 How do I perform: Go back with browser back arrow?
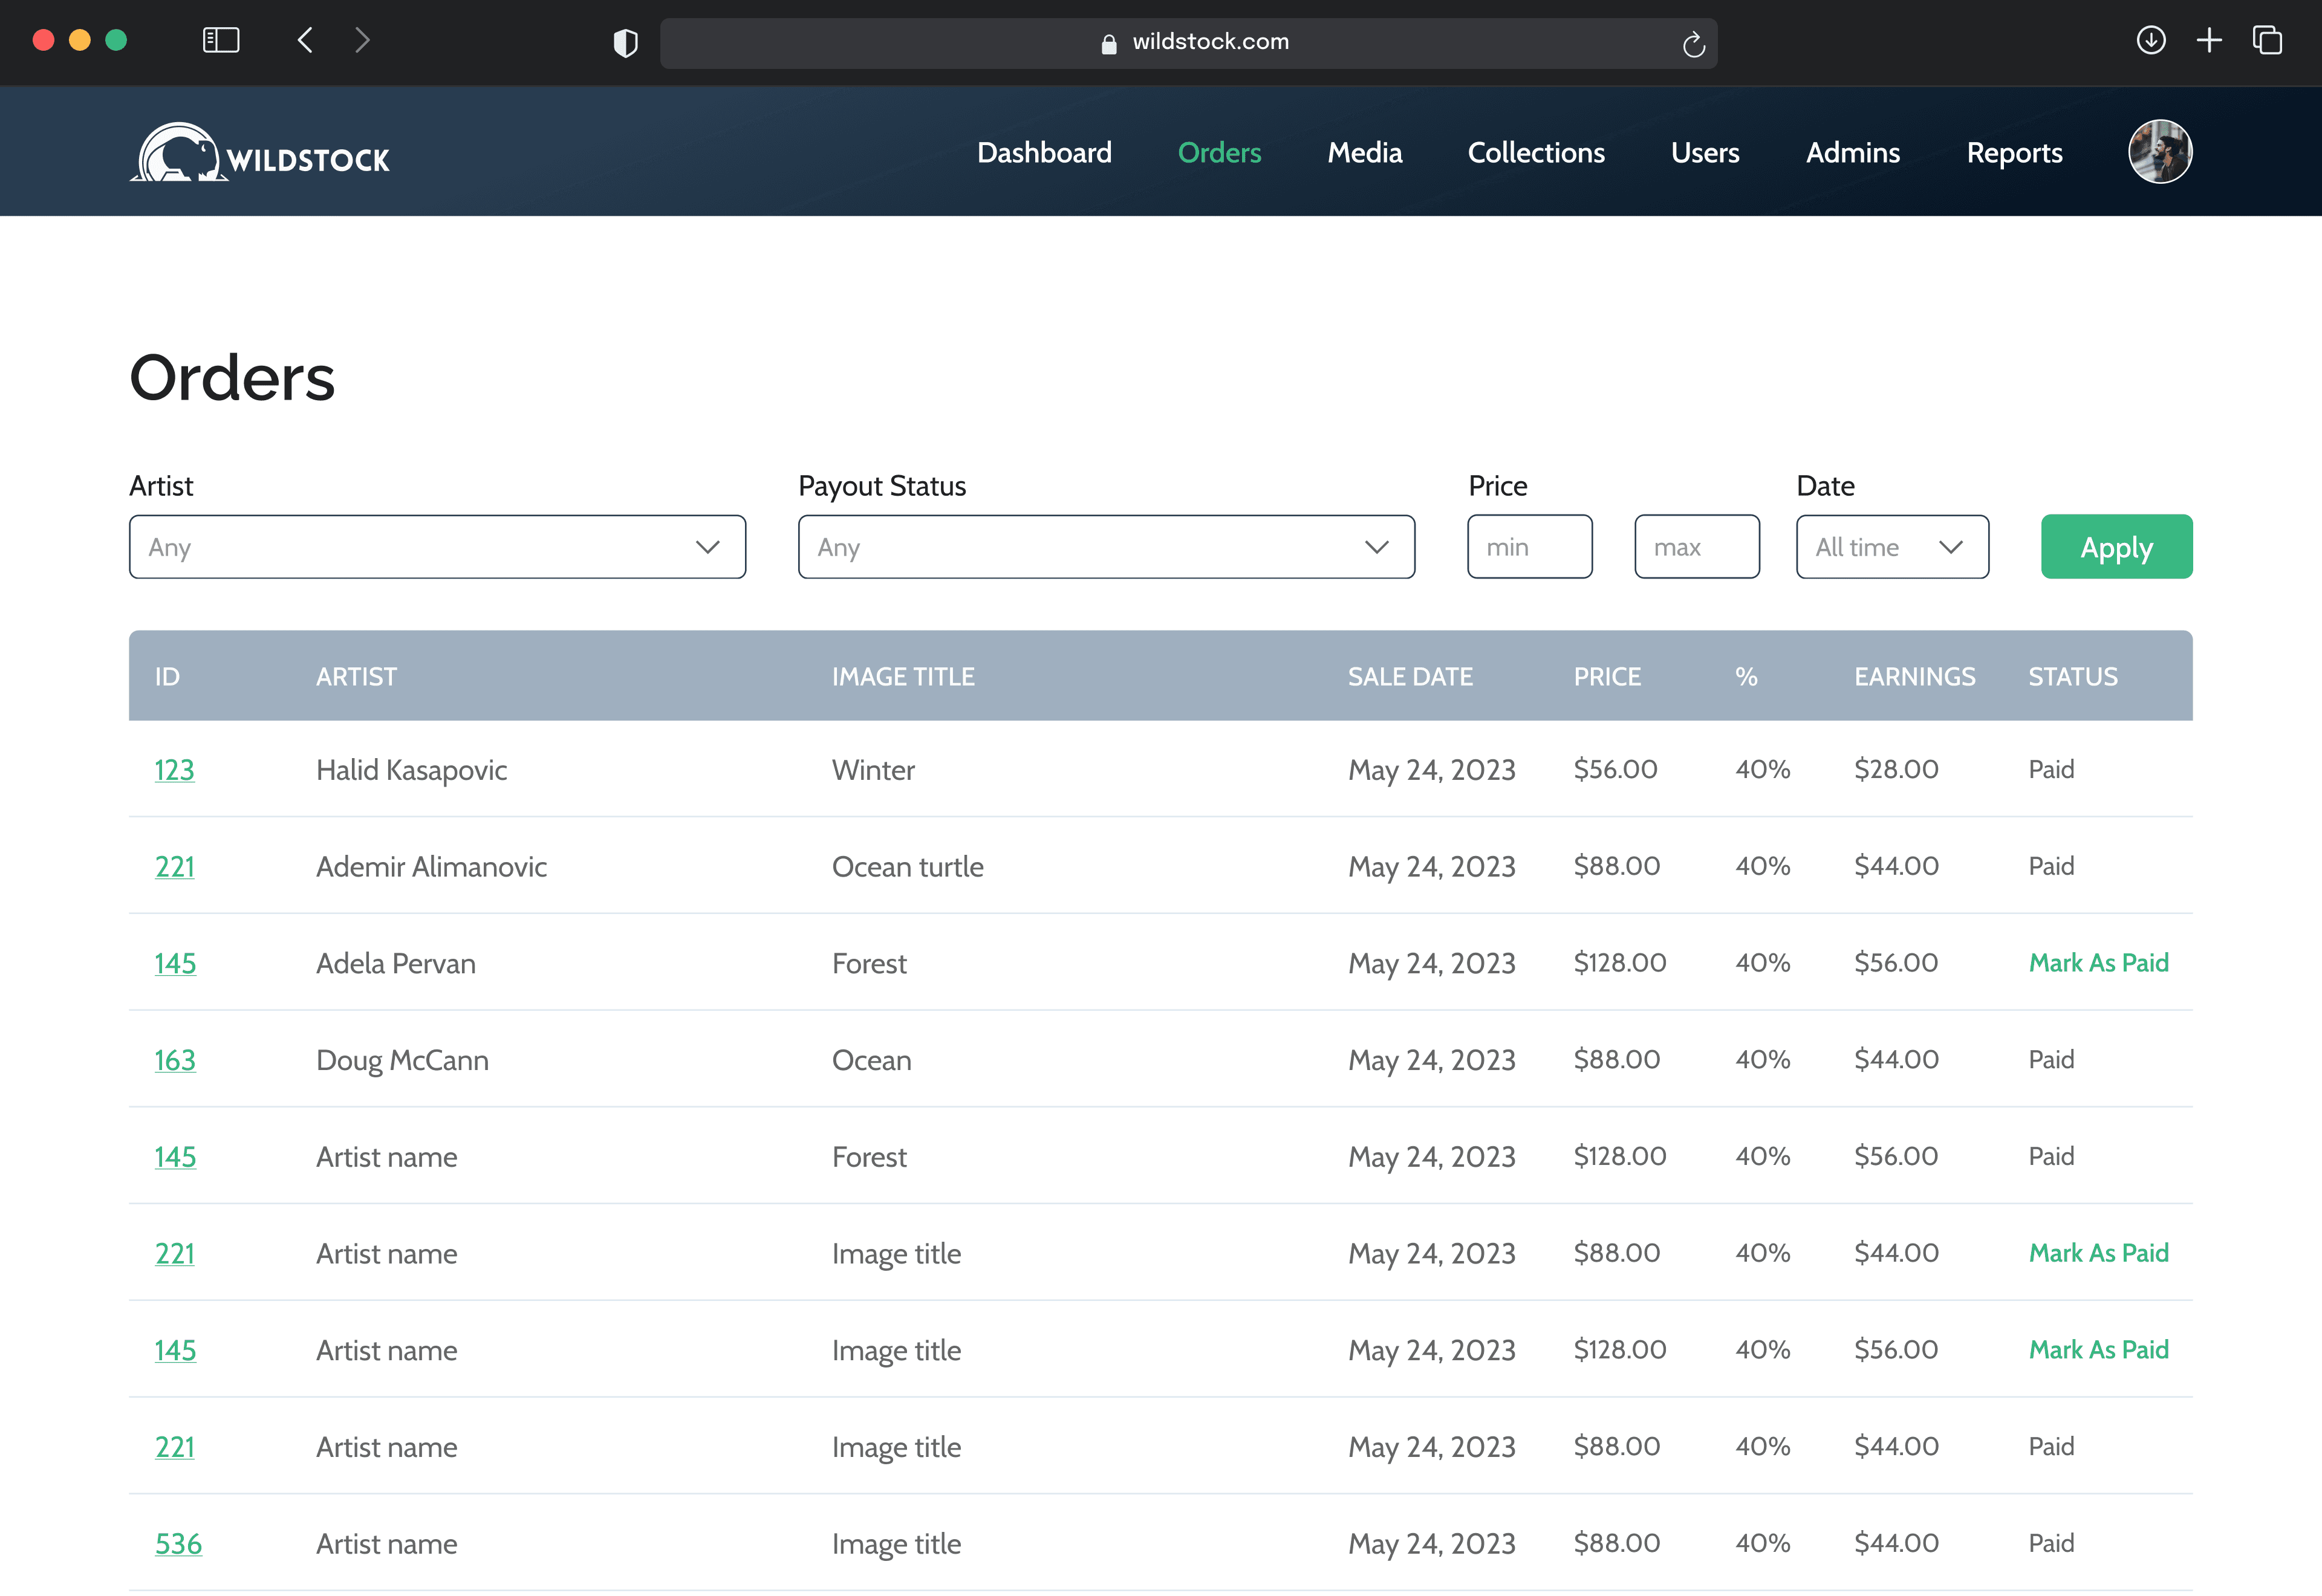(x=306, y=40)
